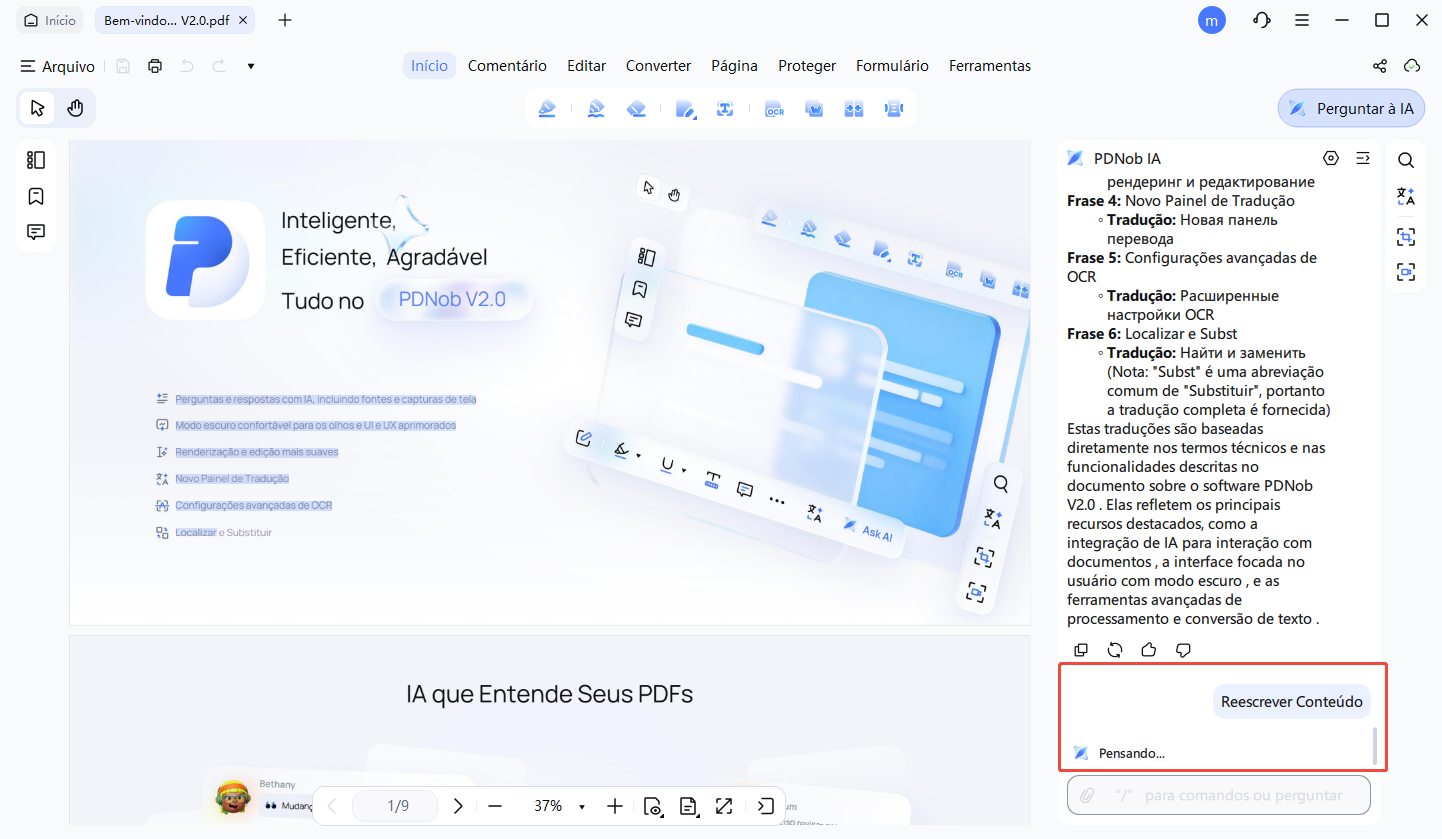
Task: Open the Bookmarks panel
Action: tap(36, 196)
